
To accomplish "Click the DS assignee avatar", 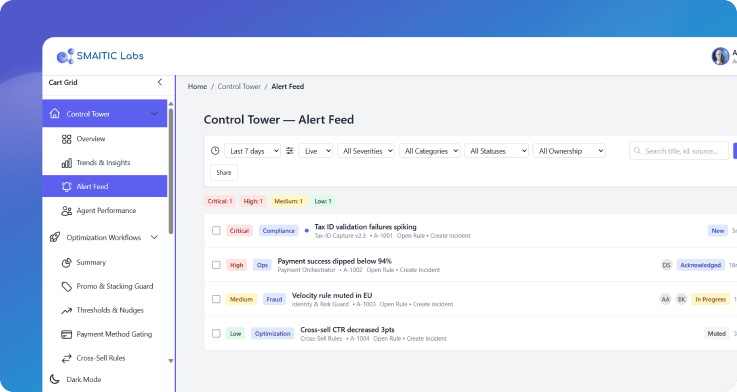I will click(x=666, y=265).
